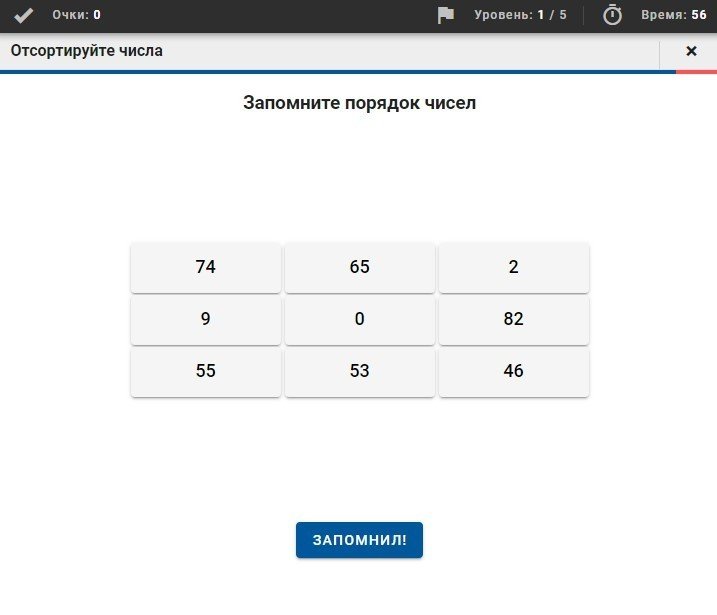Click the flag level icon
Image resolution: width=717 pixels, height=615 pixels.
coord(445,15)
